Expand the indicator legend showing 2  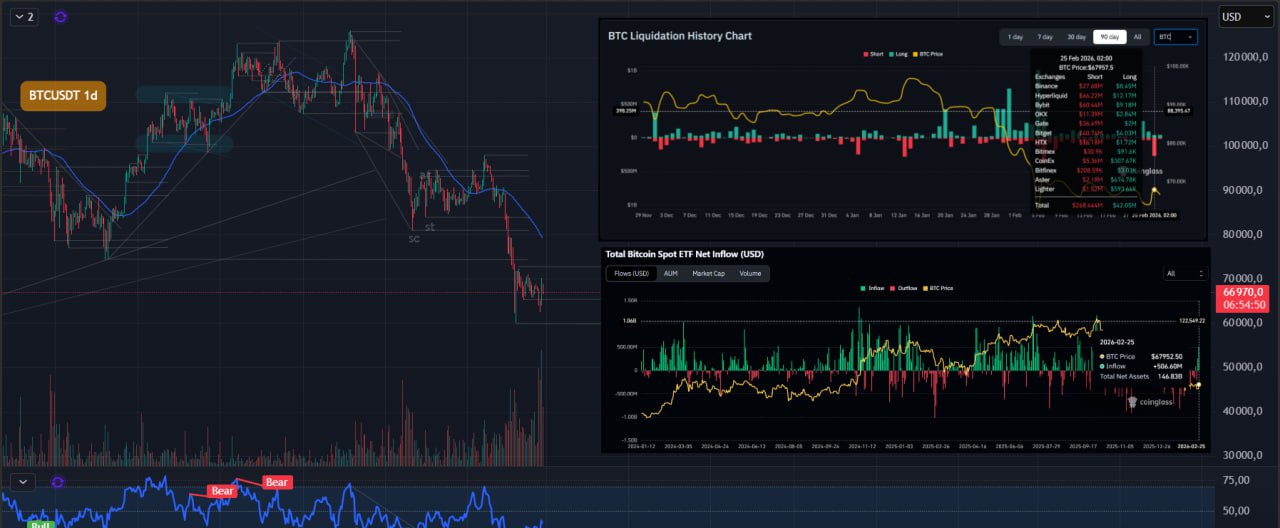[x=24, y=17]
